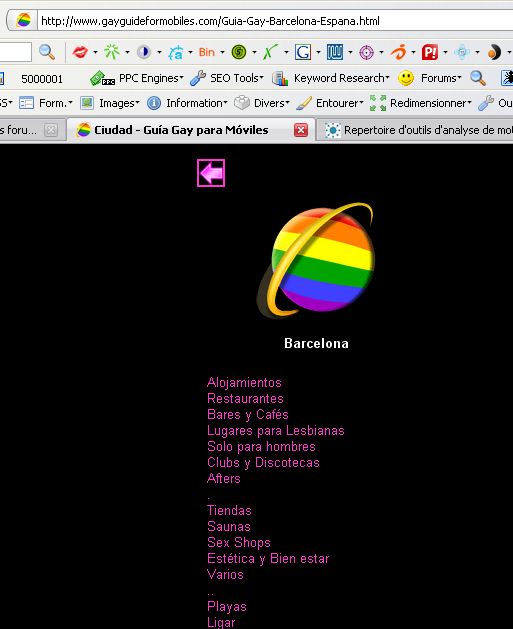Screen dimensions: 513x629
Task: Open the Restaurantes link
Action: click(x=245, y=398)
